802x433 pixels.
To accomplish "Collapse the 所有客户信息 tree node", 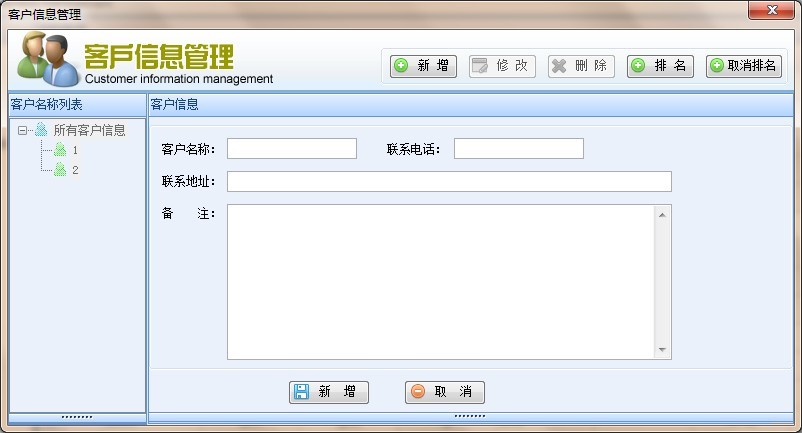I will tap(22, 130).
